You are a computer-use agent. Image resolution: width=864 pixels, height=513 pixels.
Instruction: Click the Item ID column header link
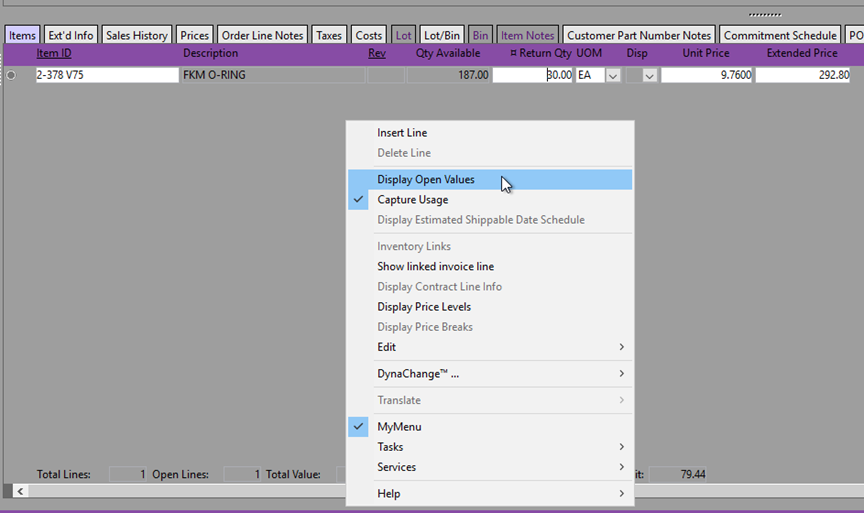54,53
